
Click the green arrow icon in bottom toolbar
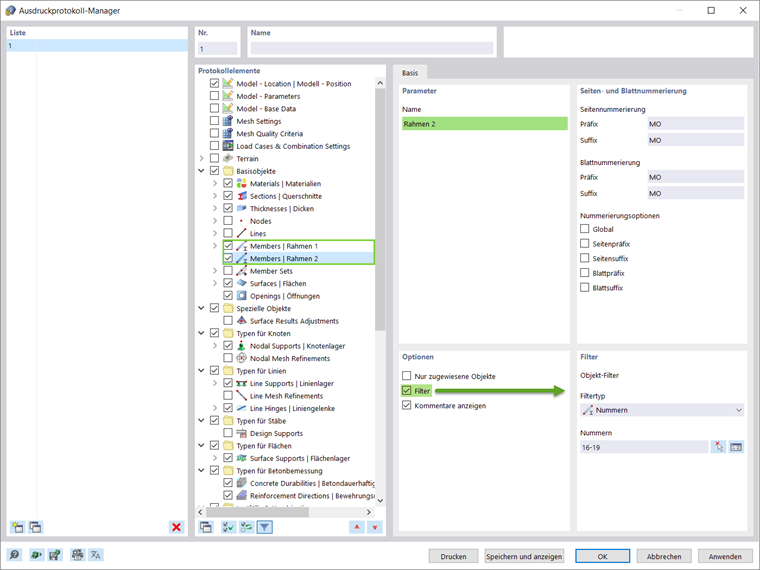36,554
